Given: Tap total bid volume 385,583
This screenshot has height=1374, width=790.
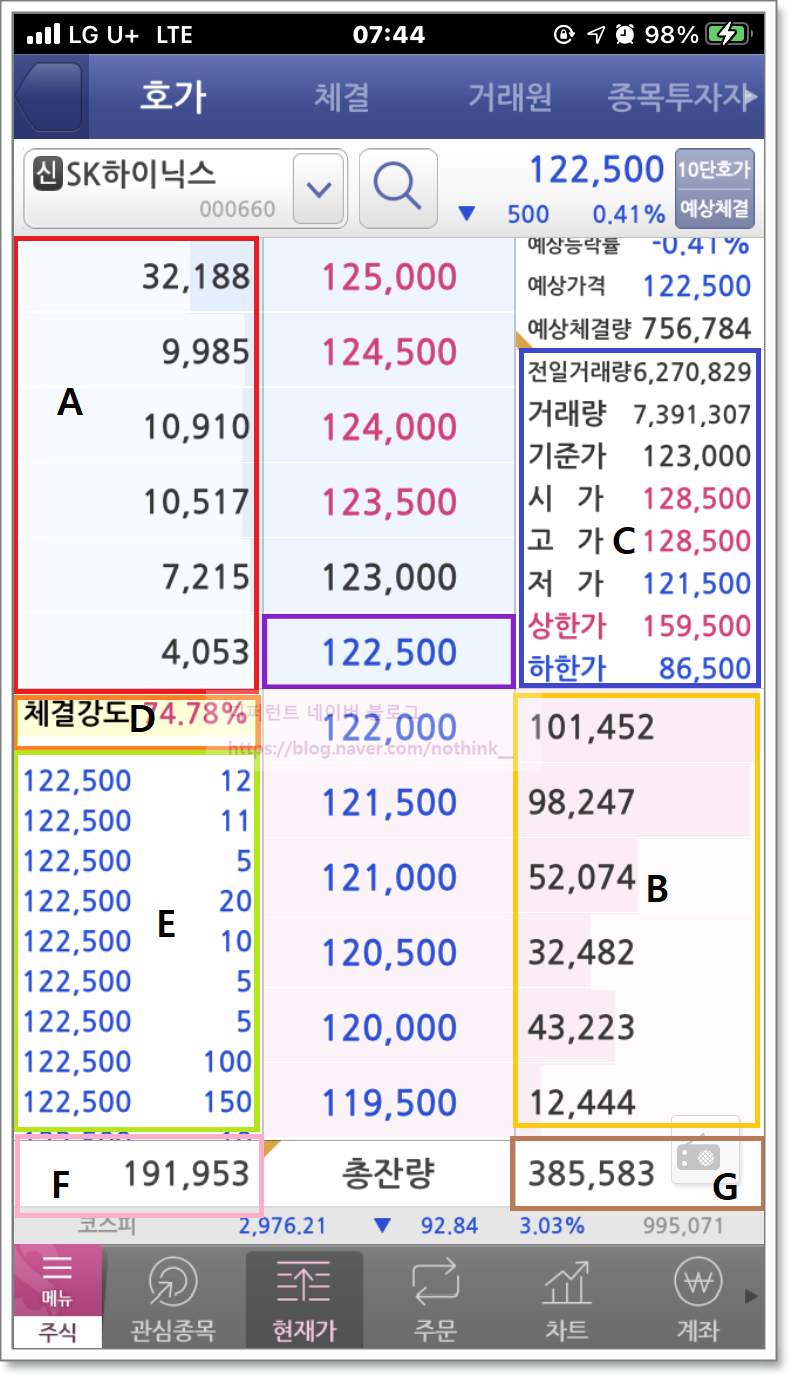Looking at the screenshot, I should 591,1173.
